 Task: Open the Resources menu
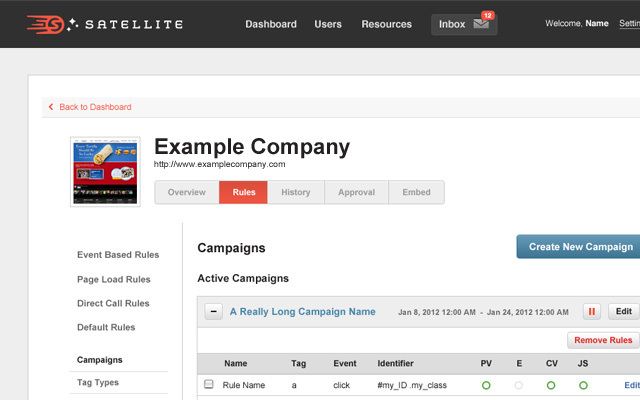[387, 24]
